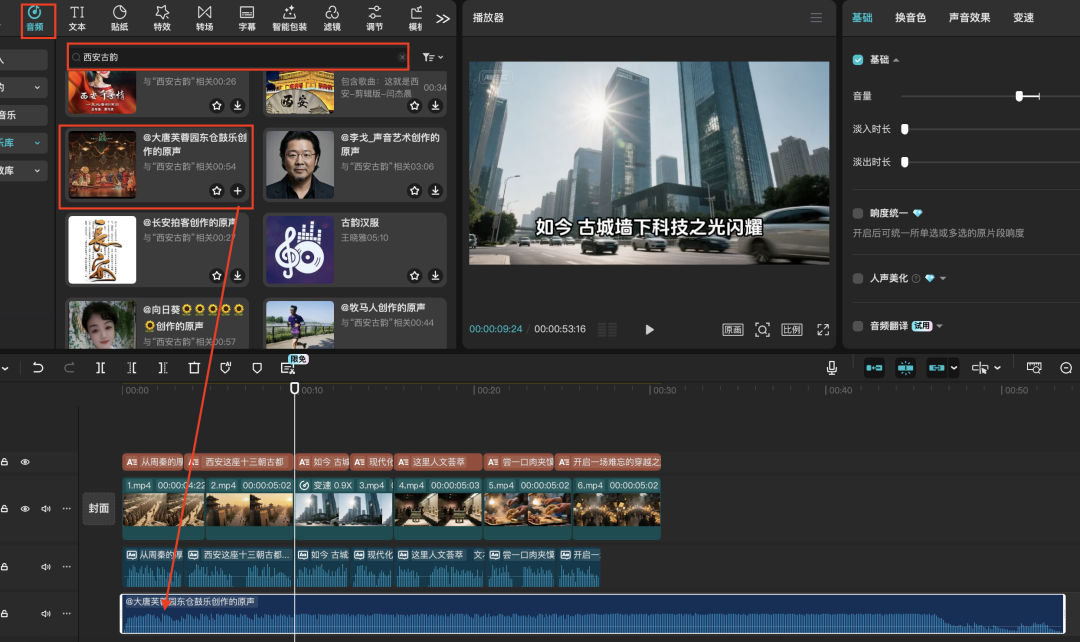Click the 音量 volume slider handle
The image size is (1080, 642).
1019,96
